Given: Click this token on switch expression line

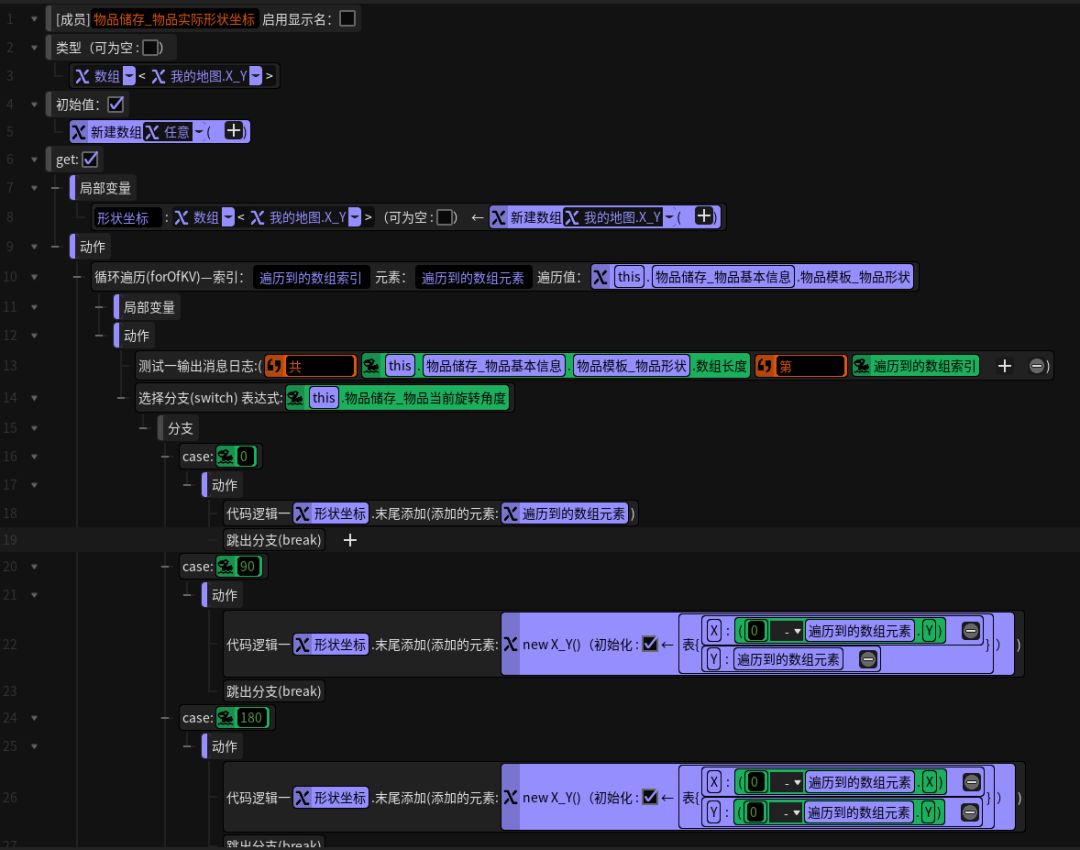Looking at the screenshot, I should pos(323,397).
